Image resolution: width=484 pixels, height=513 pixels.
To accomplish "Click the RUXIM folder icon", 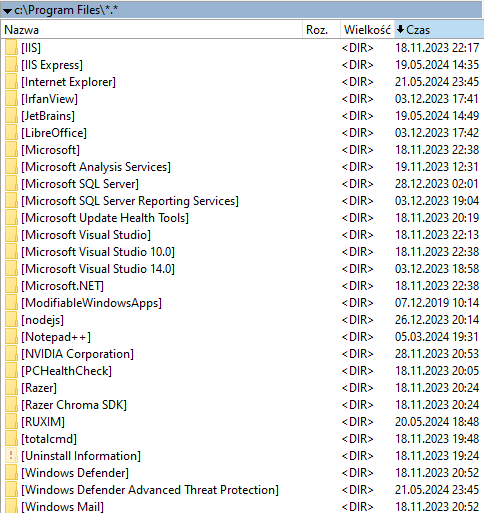I will point(11,422).
